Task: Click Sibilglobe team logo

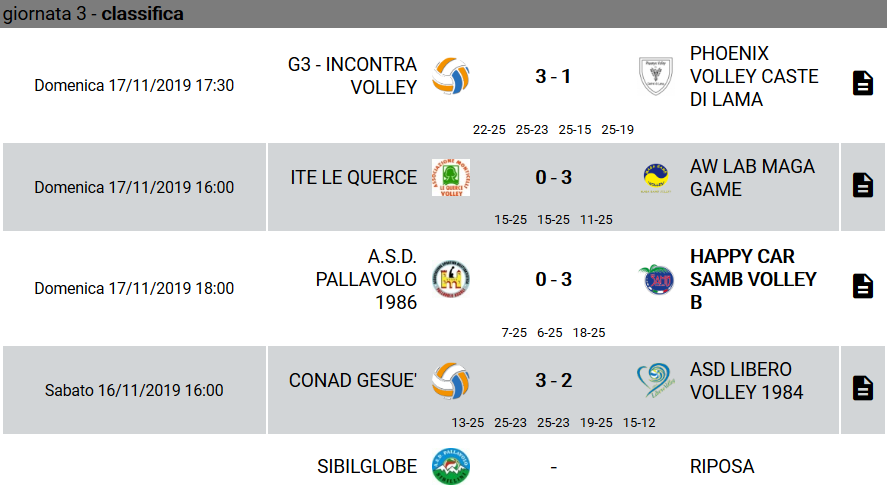Action: pos(451,466)
